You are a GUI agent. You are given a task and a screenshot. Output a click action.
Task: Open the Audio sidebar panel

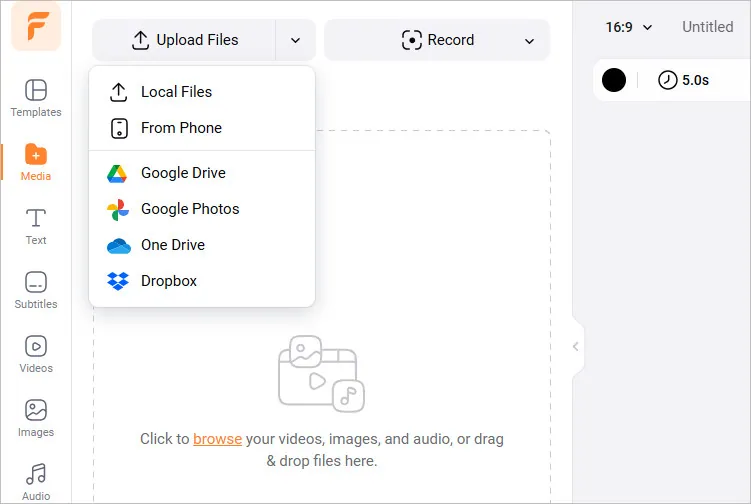[36, 482]
